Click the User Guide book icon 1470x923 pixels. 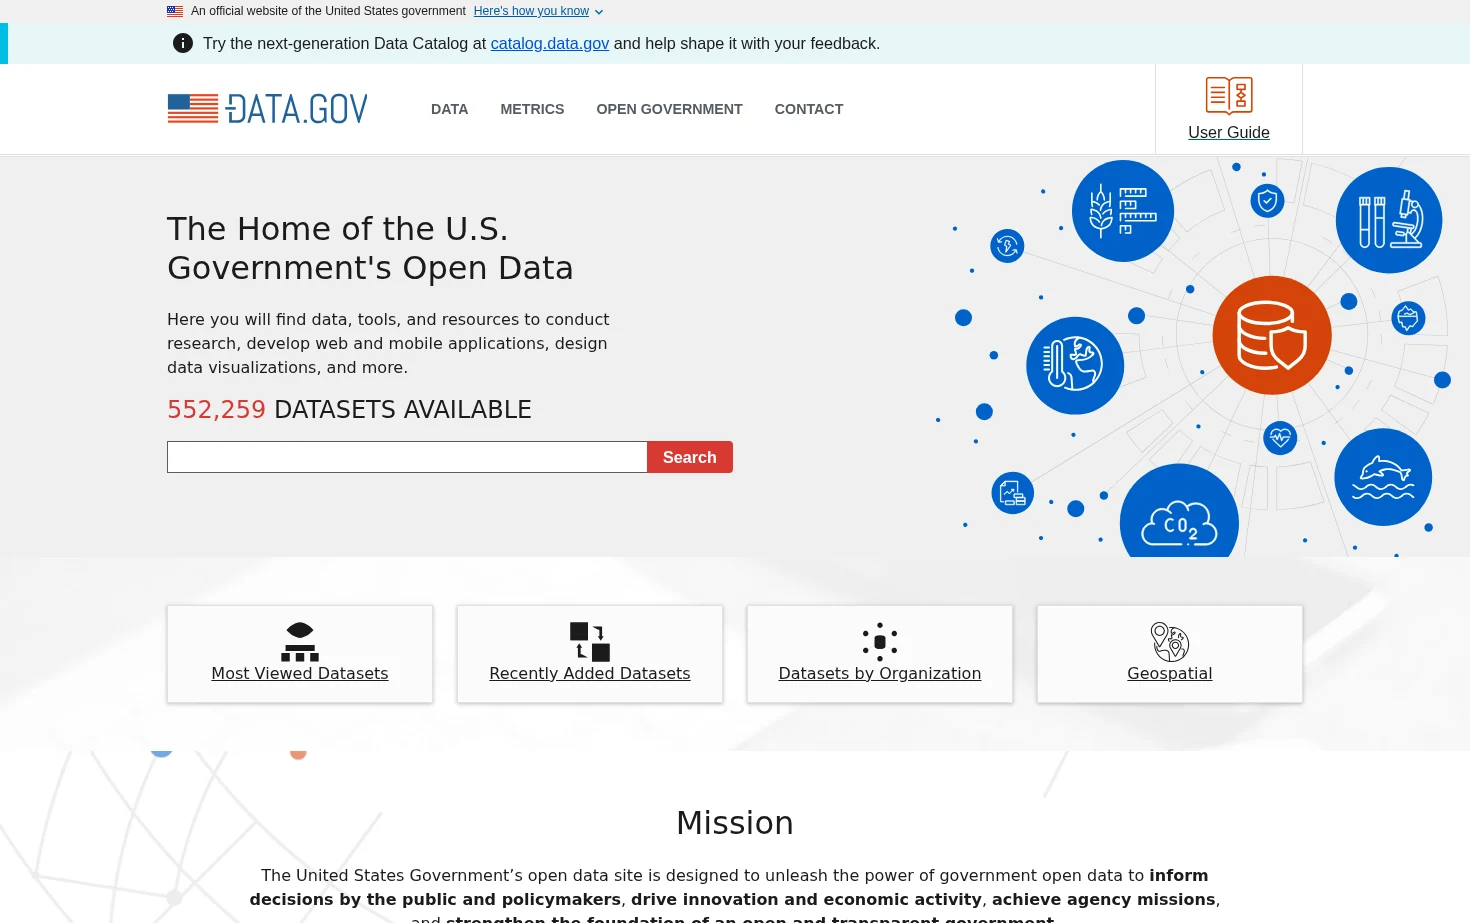coord(1229,96)
